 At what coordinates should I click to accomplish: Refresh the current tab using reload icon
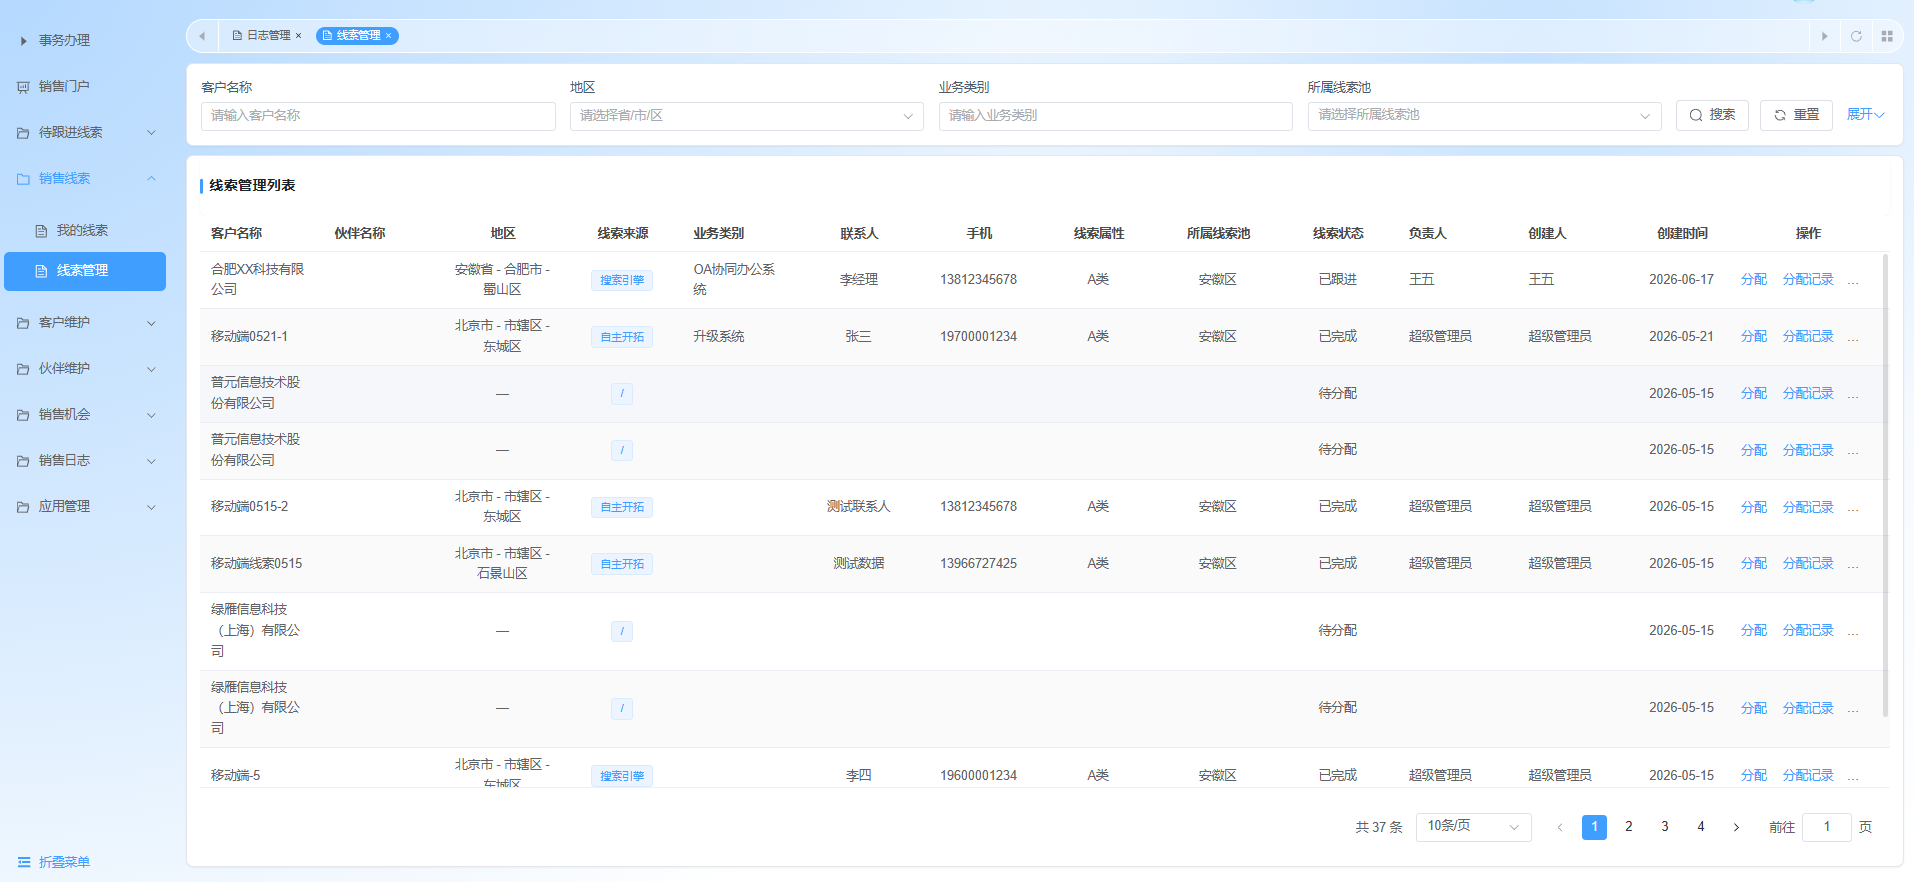tap(1856, 36)
